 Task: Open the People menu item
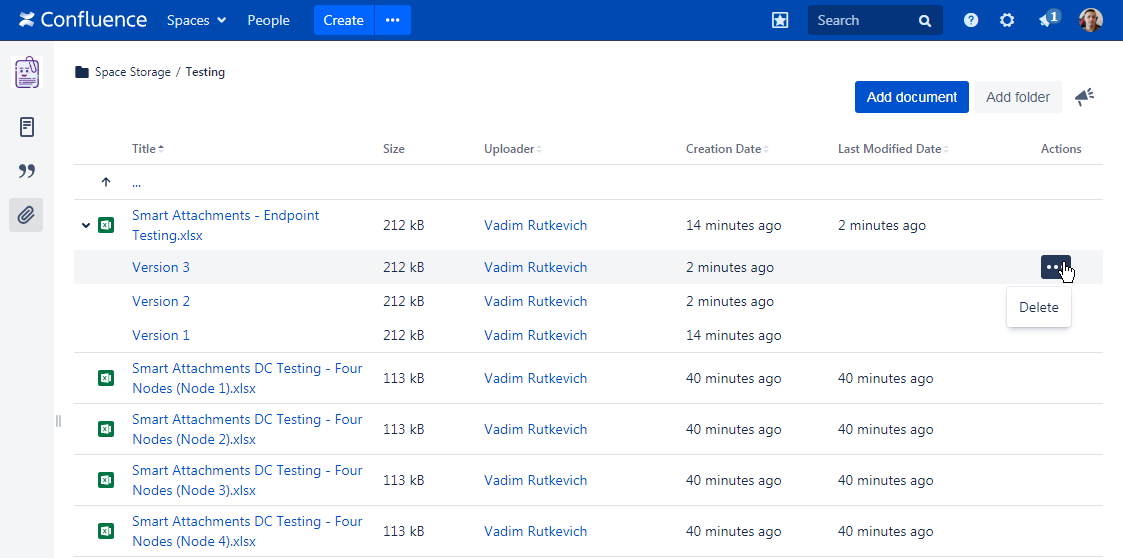268,20
